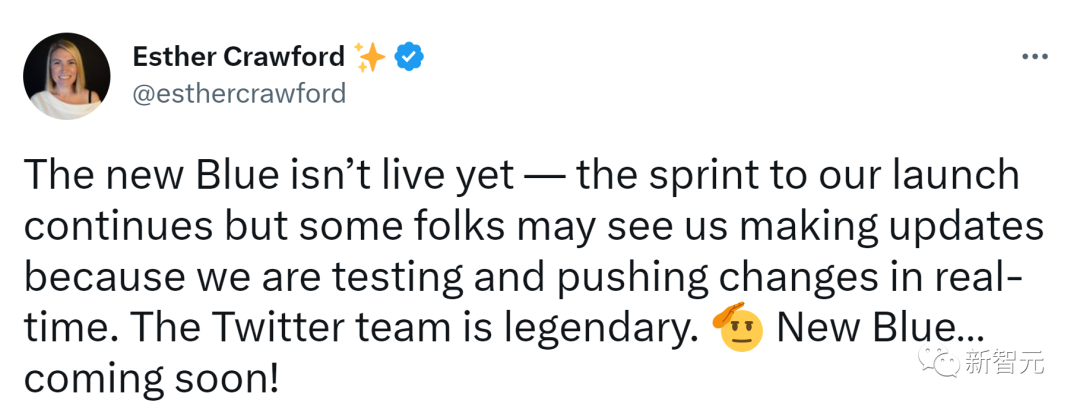Open the @esthercrawford handle link

[239, 93]
